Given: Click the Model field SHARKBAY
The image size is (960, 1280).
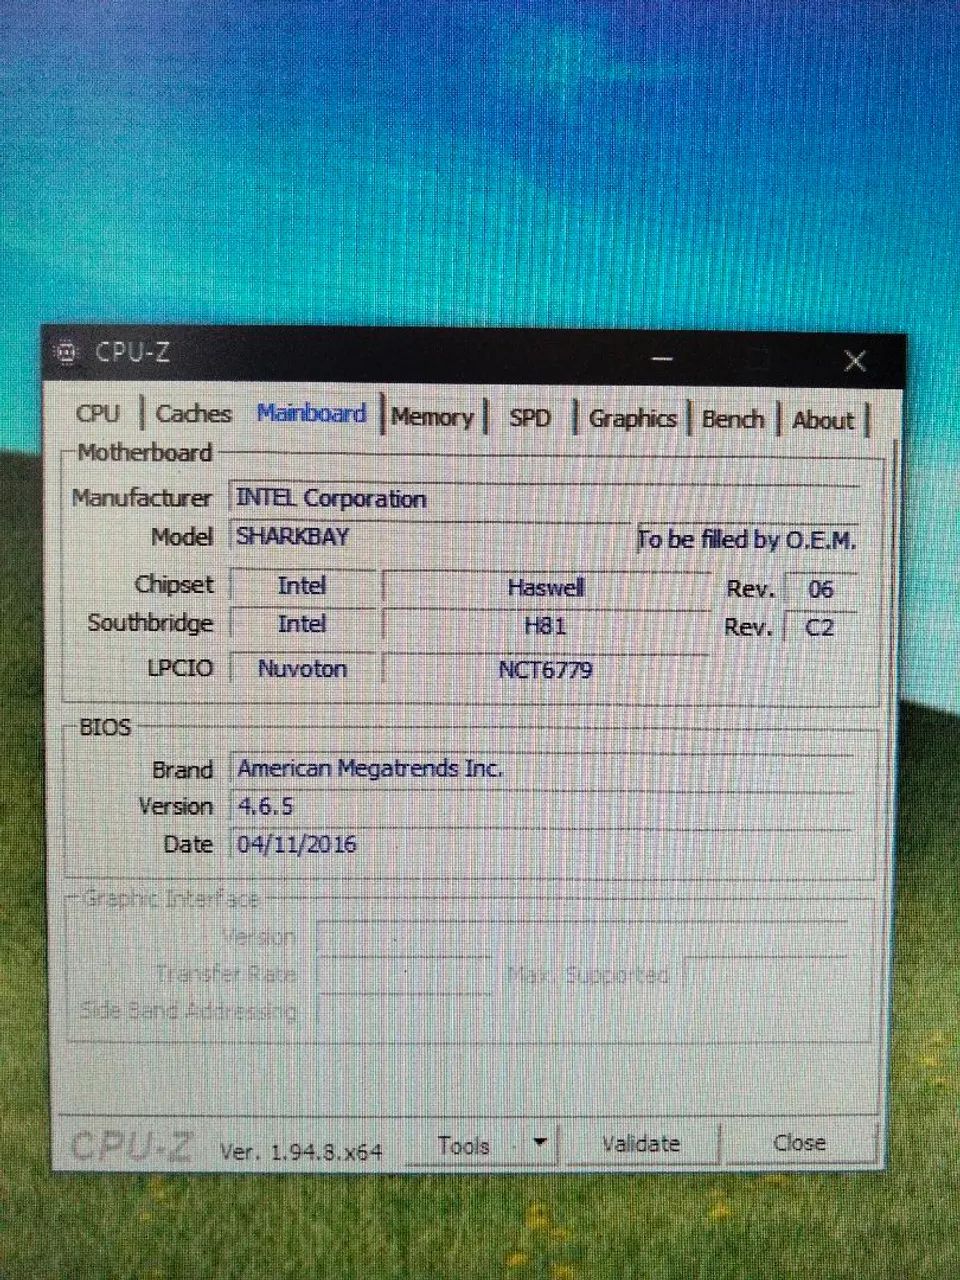Looking at the screenshot, I should [x=430, y=536].
